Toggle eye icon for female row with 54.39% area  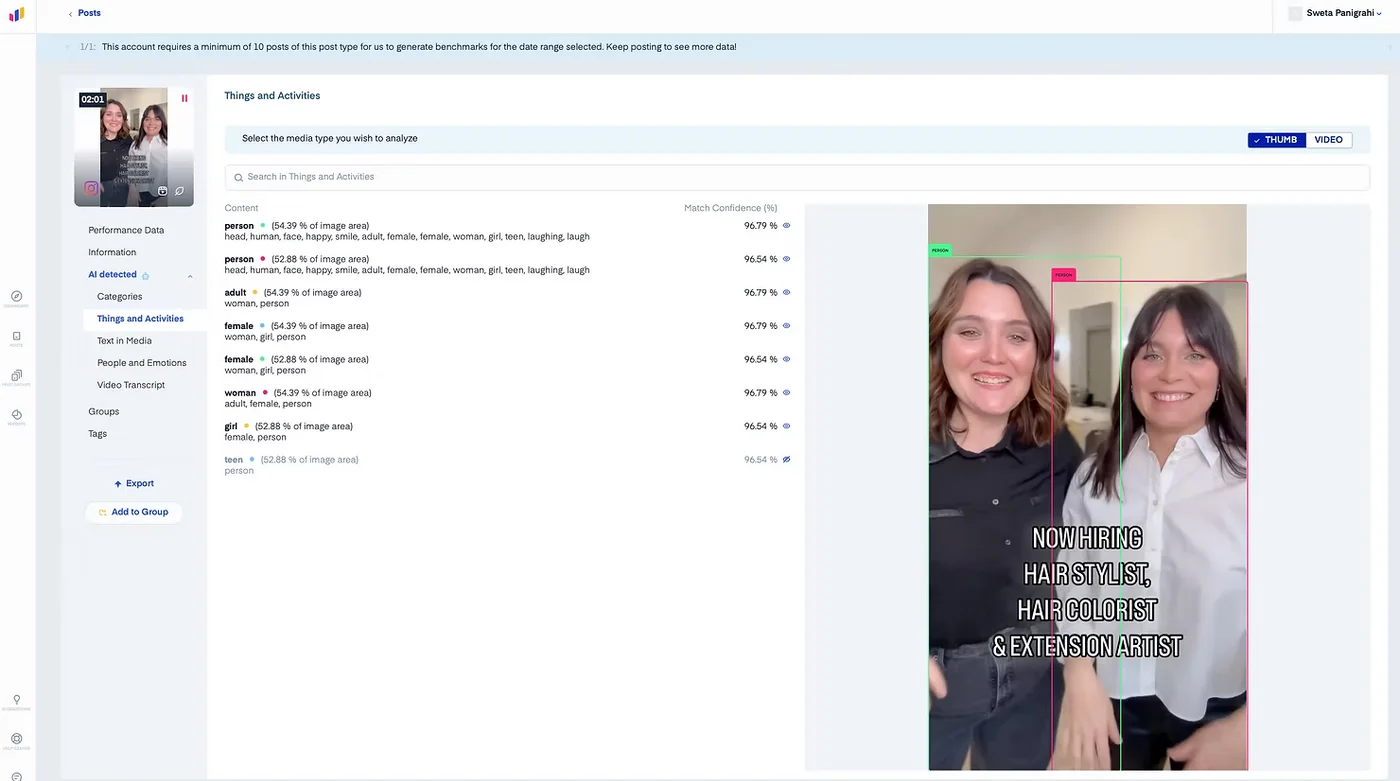786,326
